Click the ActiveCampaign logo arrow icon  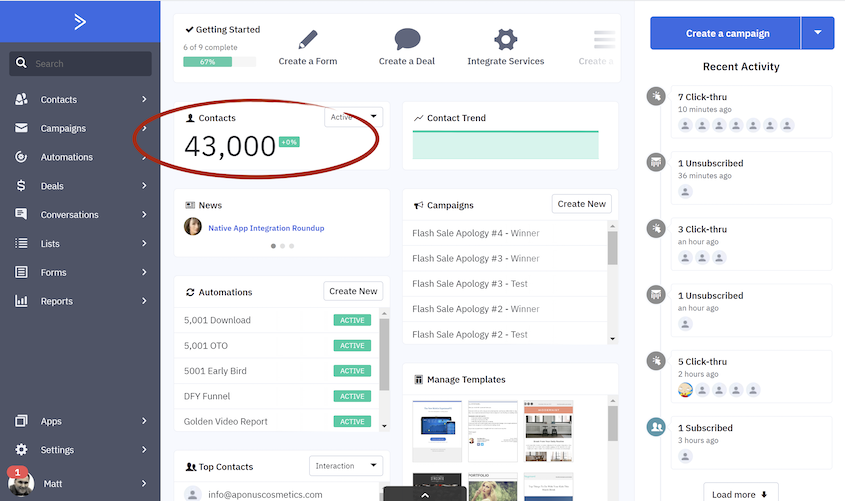tap(80, 22)
